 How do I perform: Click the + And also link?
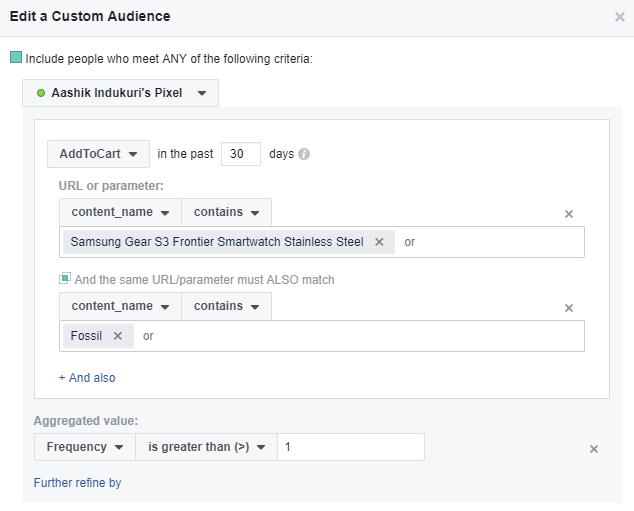(87, 378)
